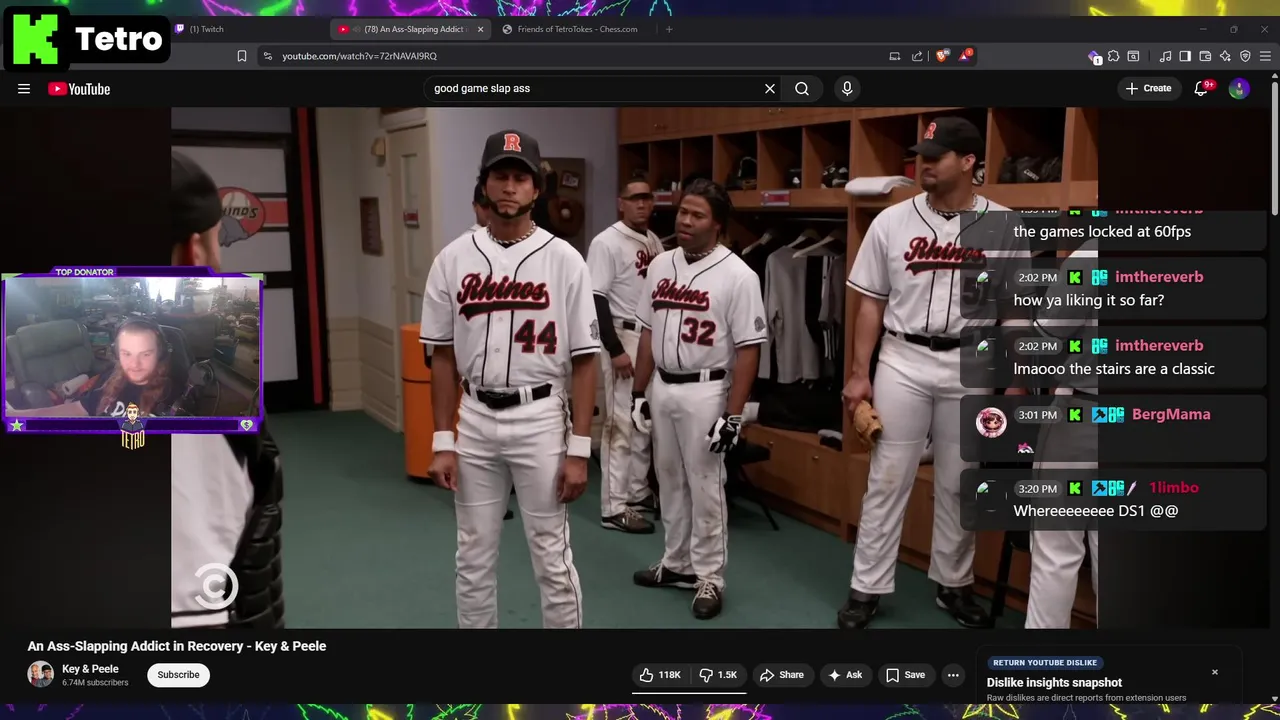
Task: Click the video player to pause
Action: tap(634, 368)
